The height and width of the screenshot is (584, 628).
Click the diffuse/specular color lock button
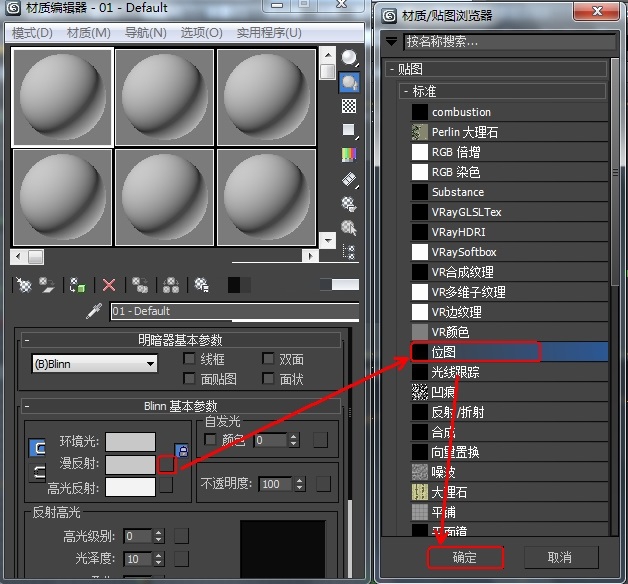pos(38,473)
